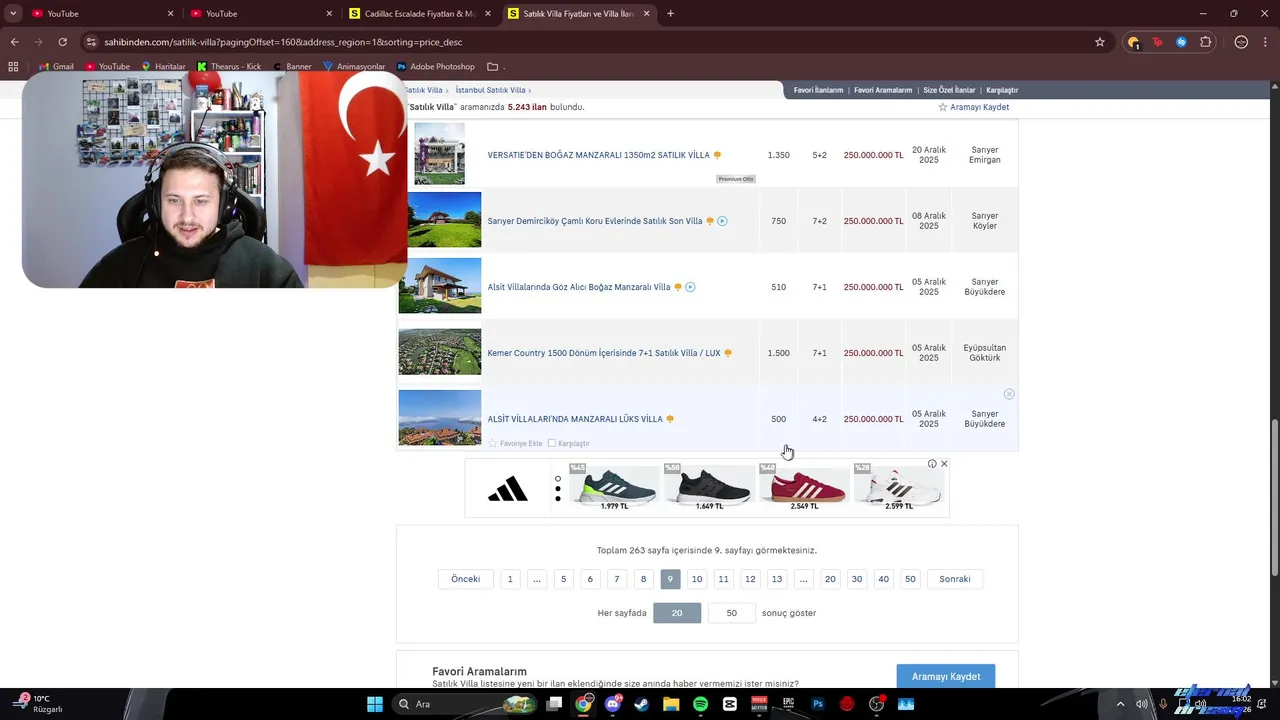Click the Aramayı Kaydet star link
The height and width of the screenshot is (720, 1280).
click(x=974, y=107)
